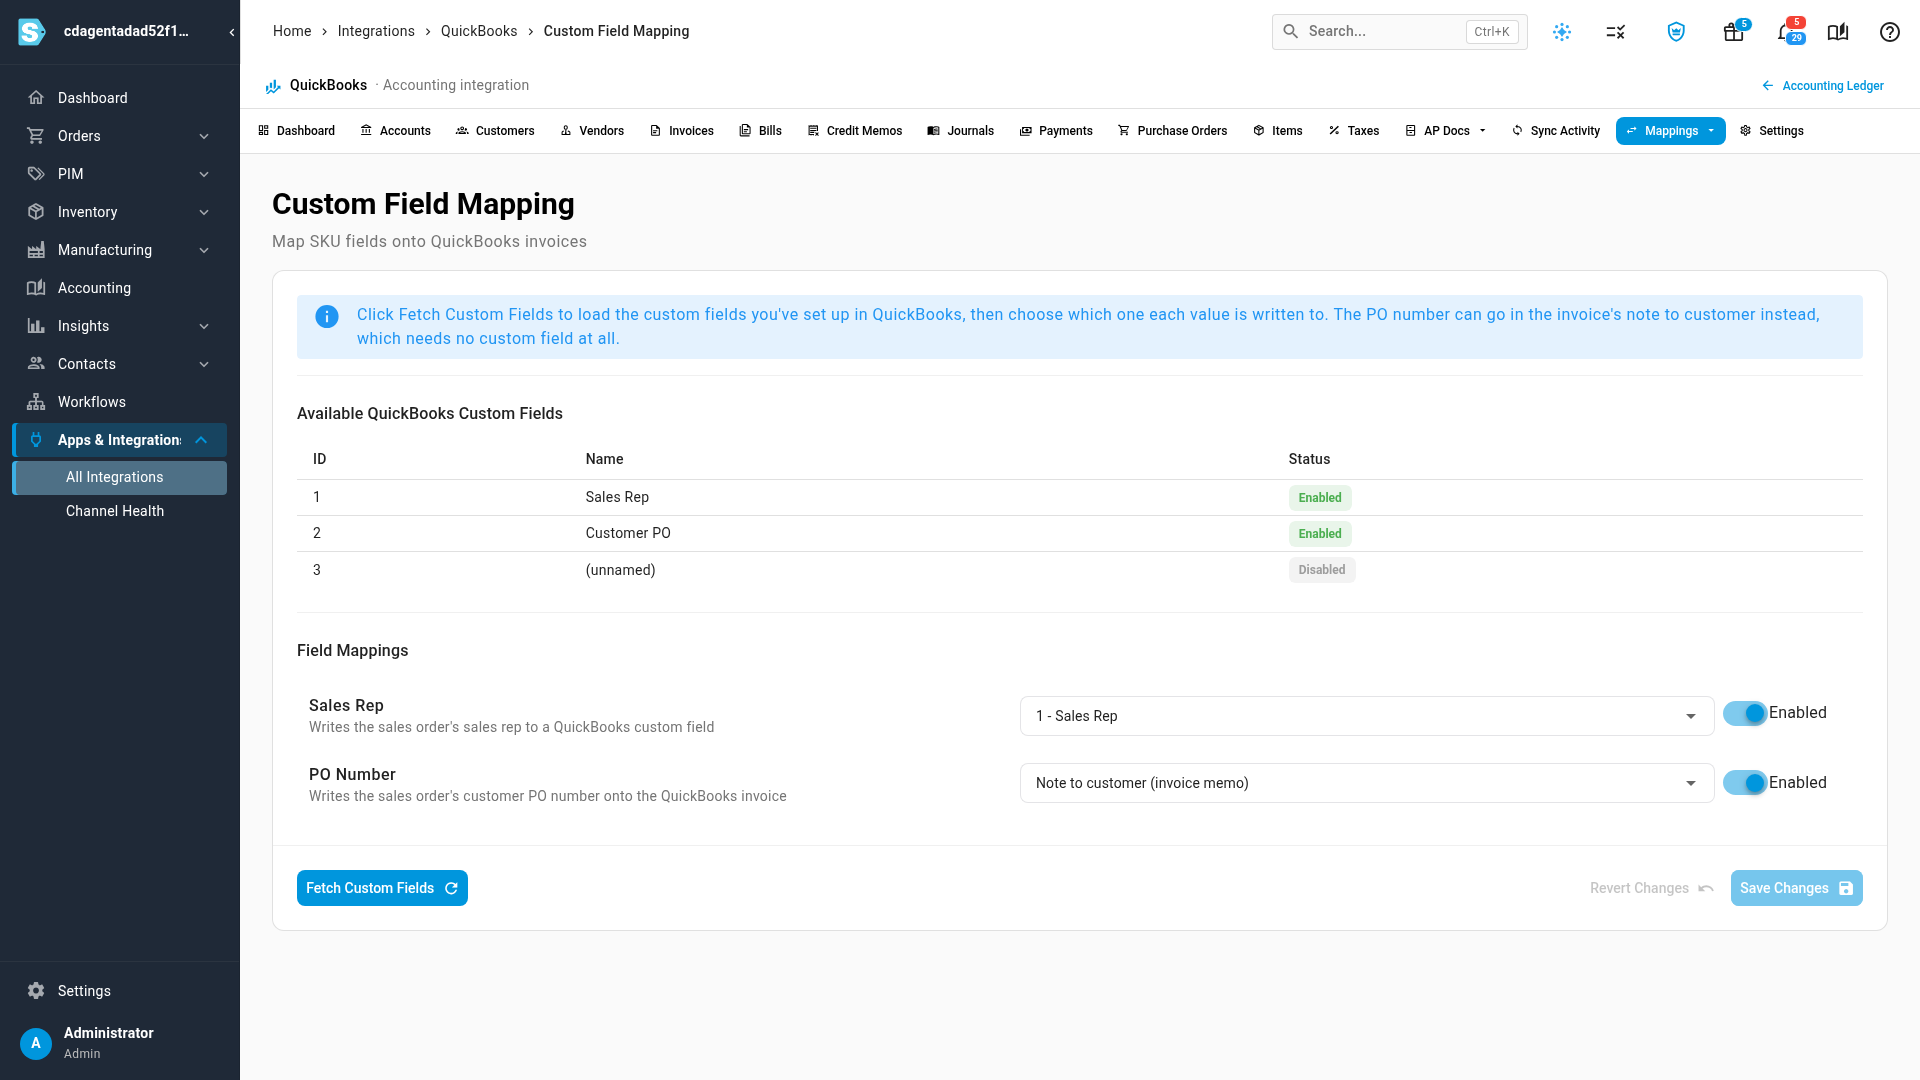1920x1080 pixels.
Task: Click the Administrator avatar
Action: 36,1043
